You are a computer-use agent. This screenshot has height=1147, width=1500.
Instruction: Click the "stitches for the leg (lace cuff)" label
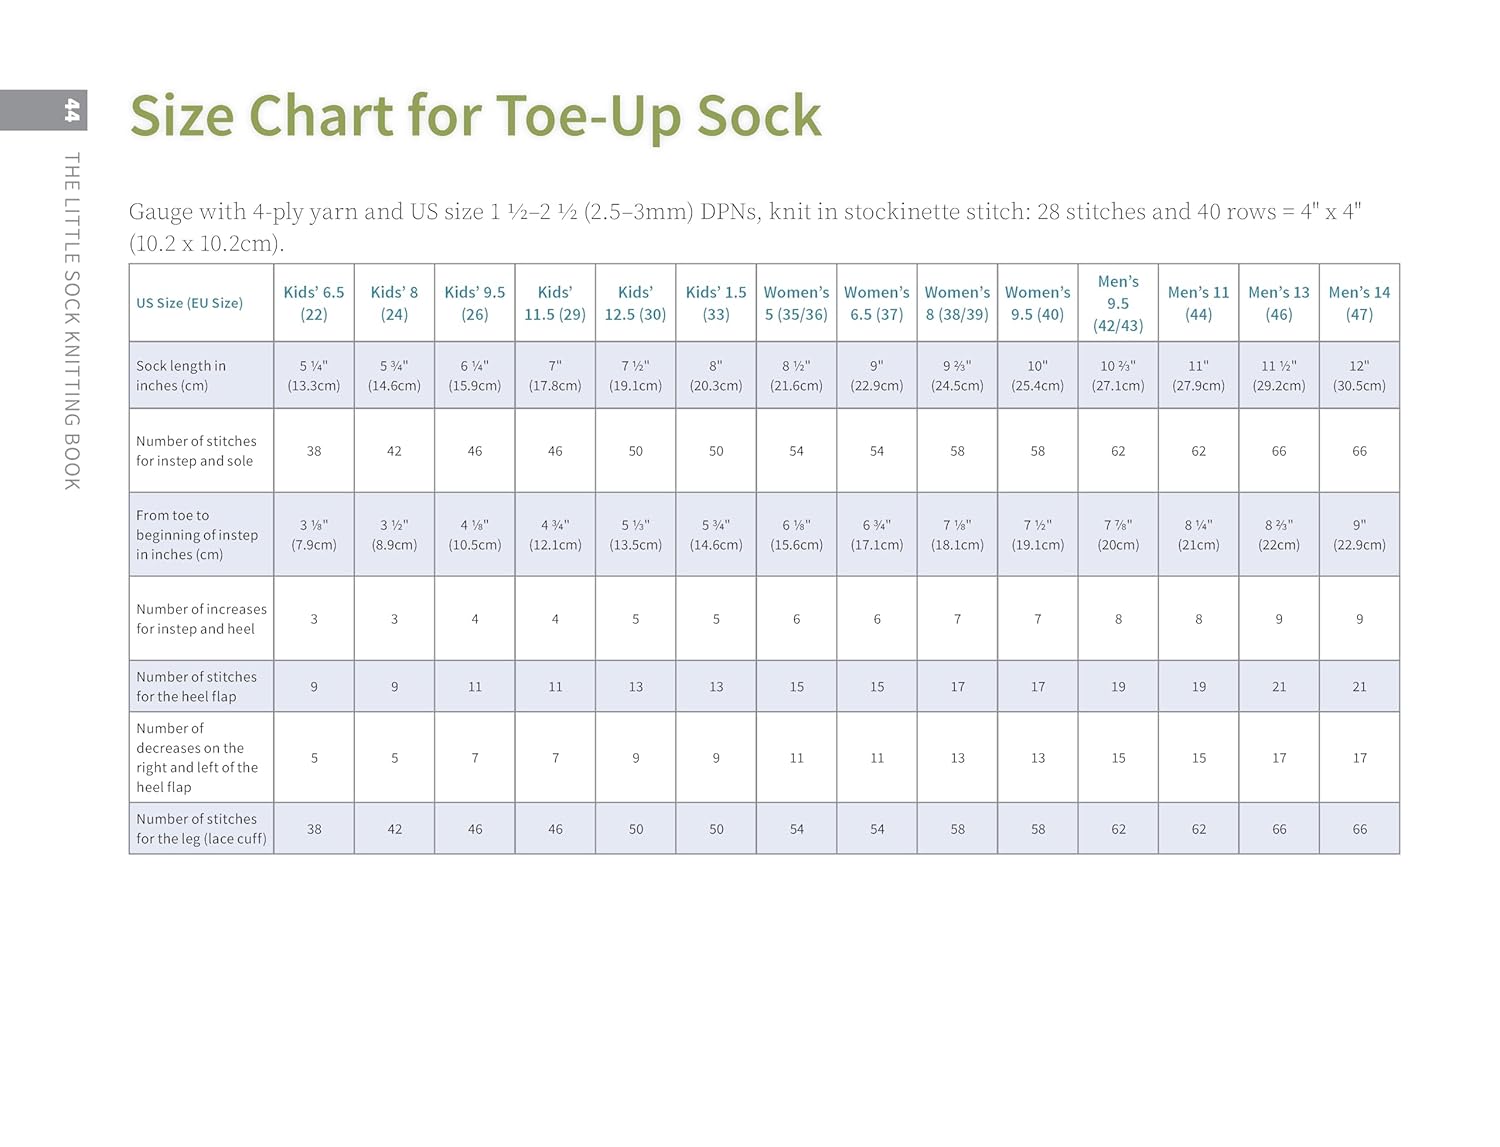coord(201,829)
